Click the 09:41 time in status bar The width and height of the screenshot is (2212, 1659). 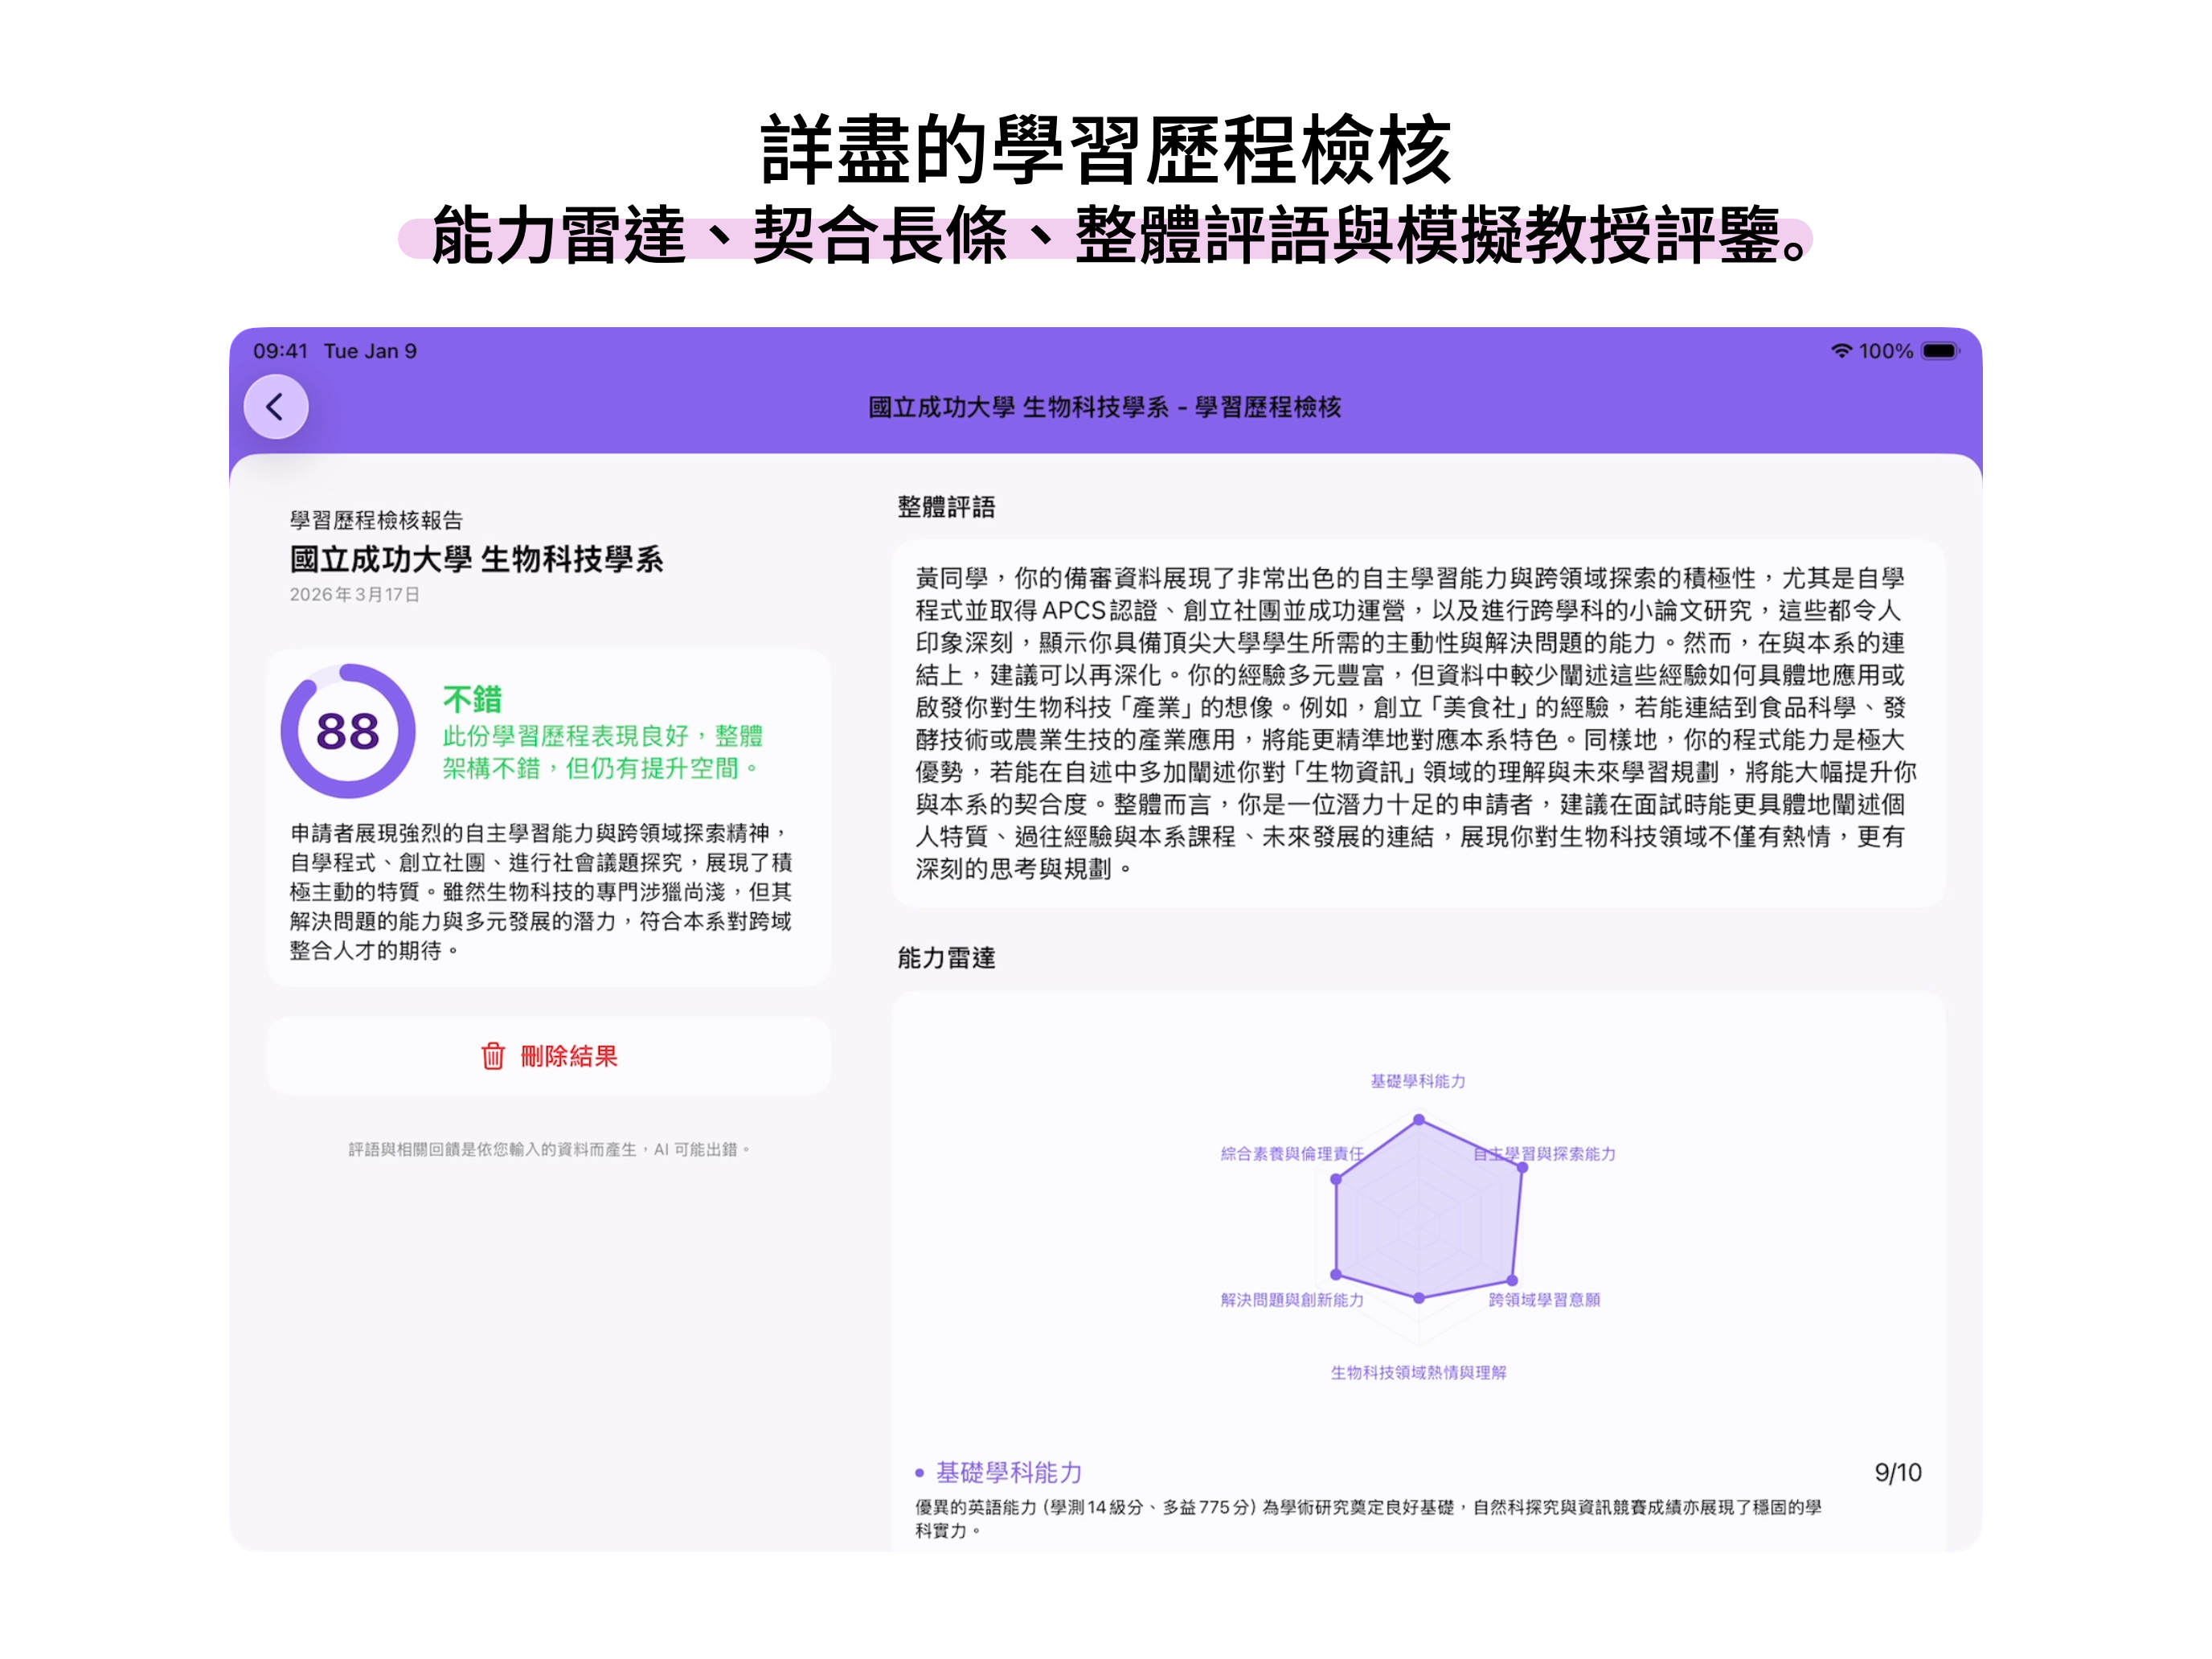click(x=280, y=351)
